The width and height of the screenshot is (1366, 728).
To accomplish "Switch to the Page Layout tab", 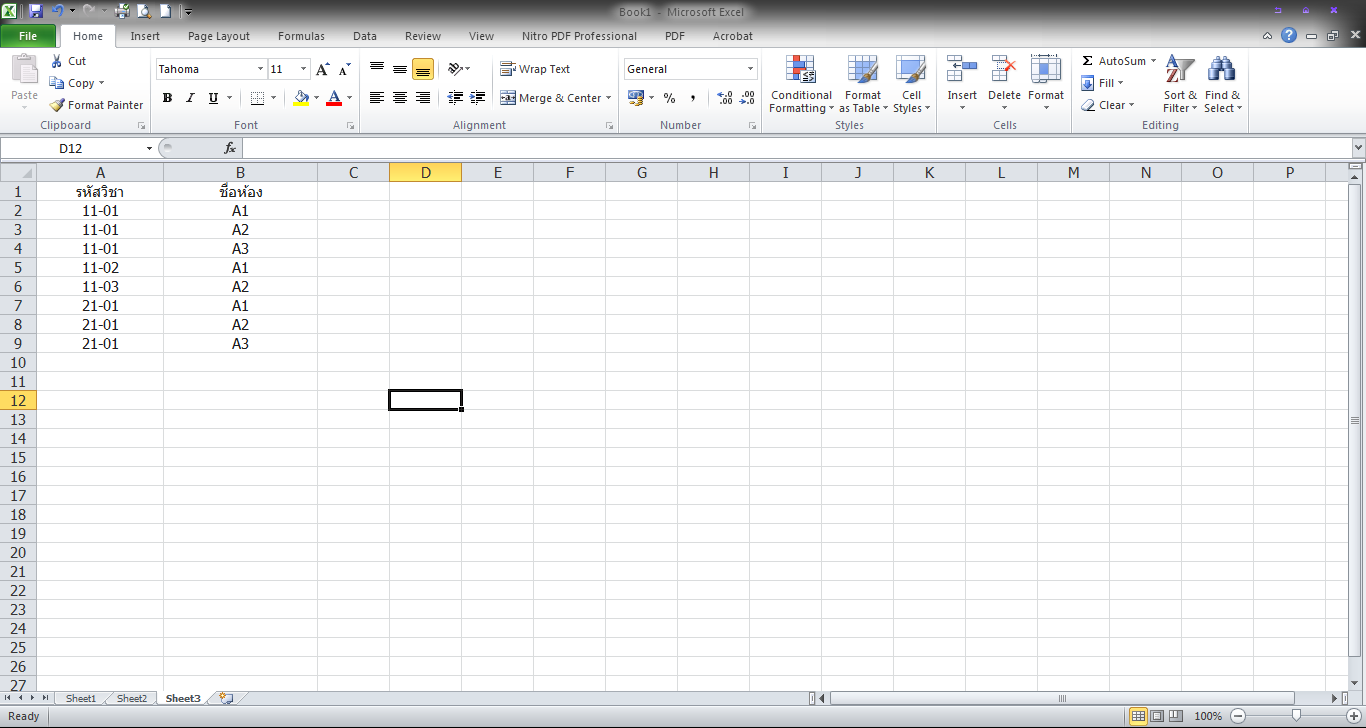I will [219, 36].
